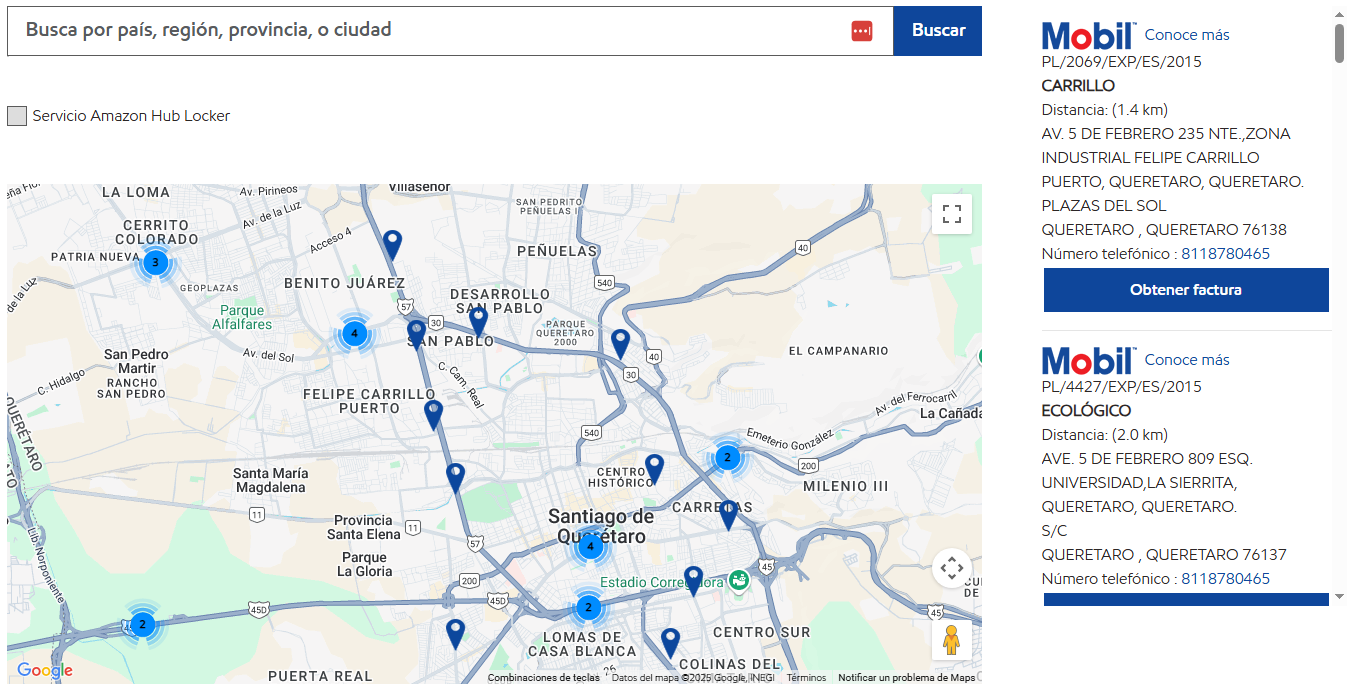Select station pin at Desarrollo San Pablo

(479, 321)
